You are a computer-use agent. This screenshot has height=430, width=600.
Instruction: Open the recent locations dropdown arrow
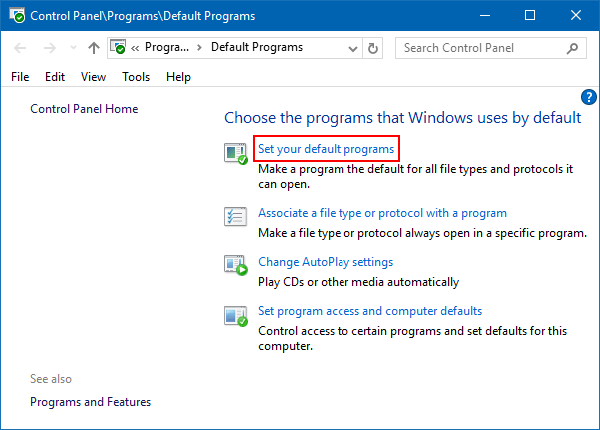click(x=73, y=48)
